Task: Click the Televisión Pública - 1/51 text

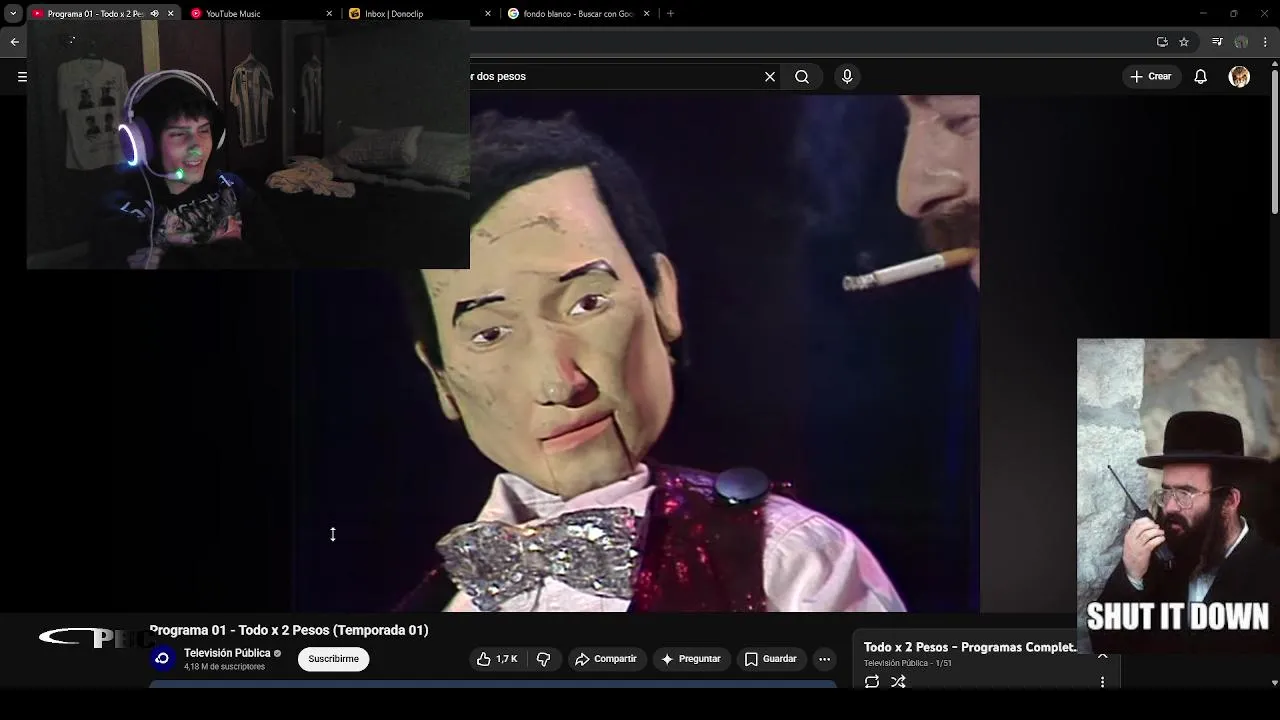Action: pos(908,663)
